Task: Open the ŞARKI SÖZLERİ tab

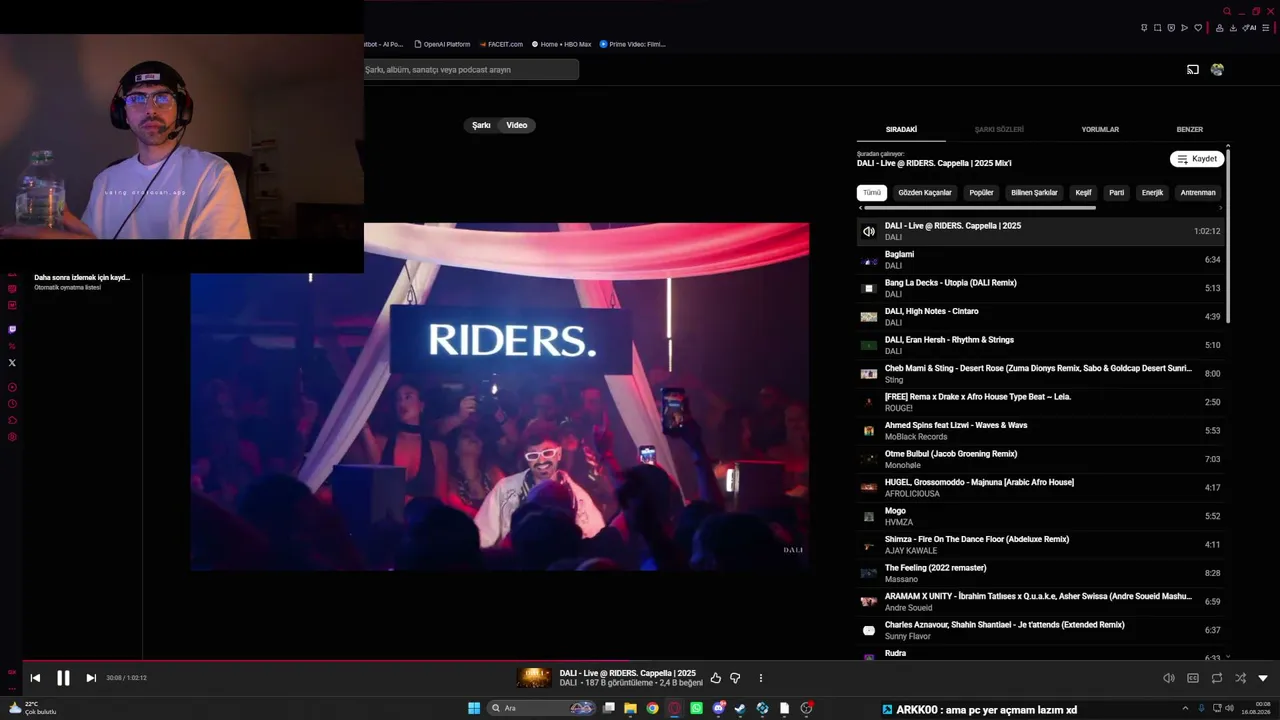Action: [999, 130]
